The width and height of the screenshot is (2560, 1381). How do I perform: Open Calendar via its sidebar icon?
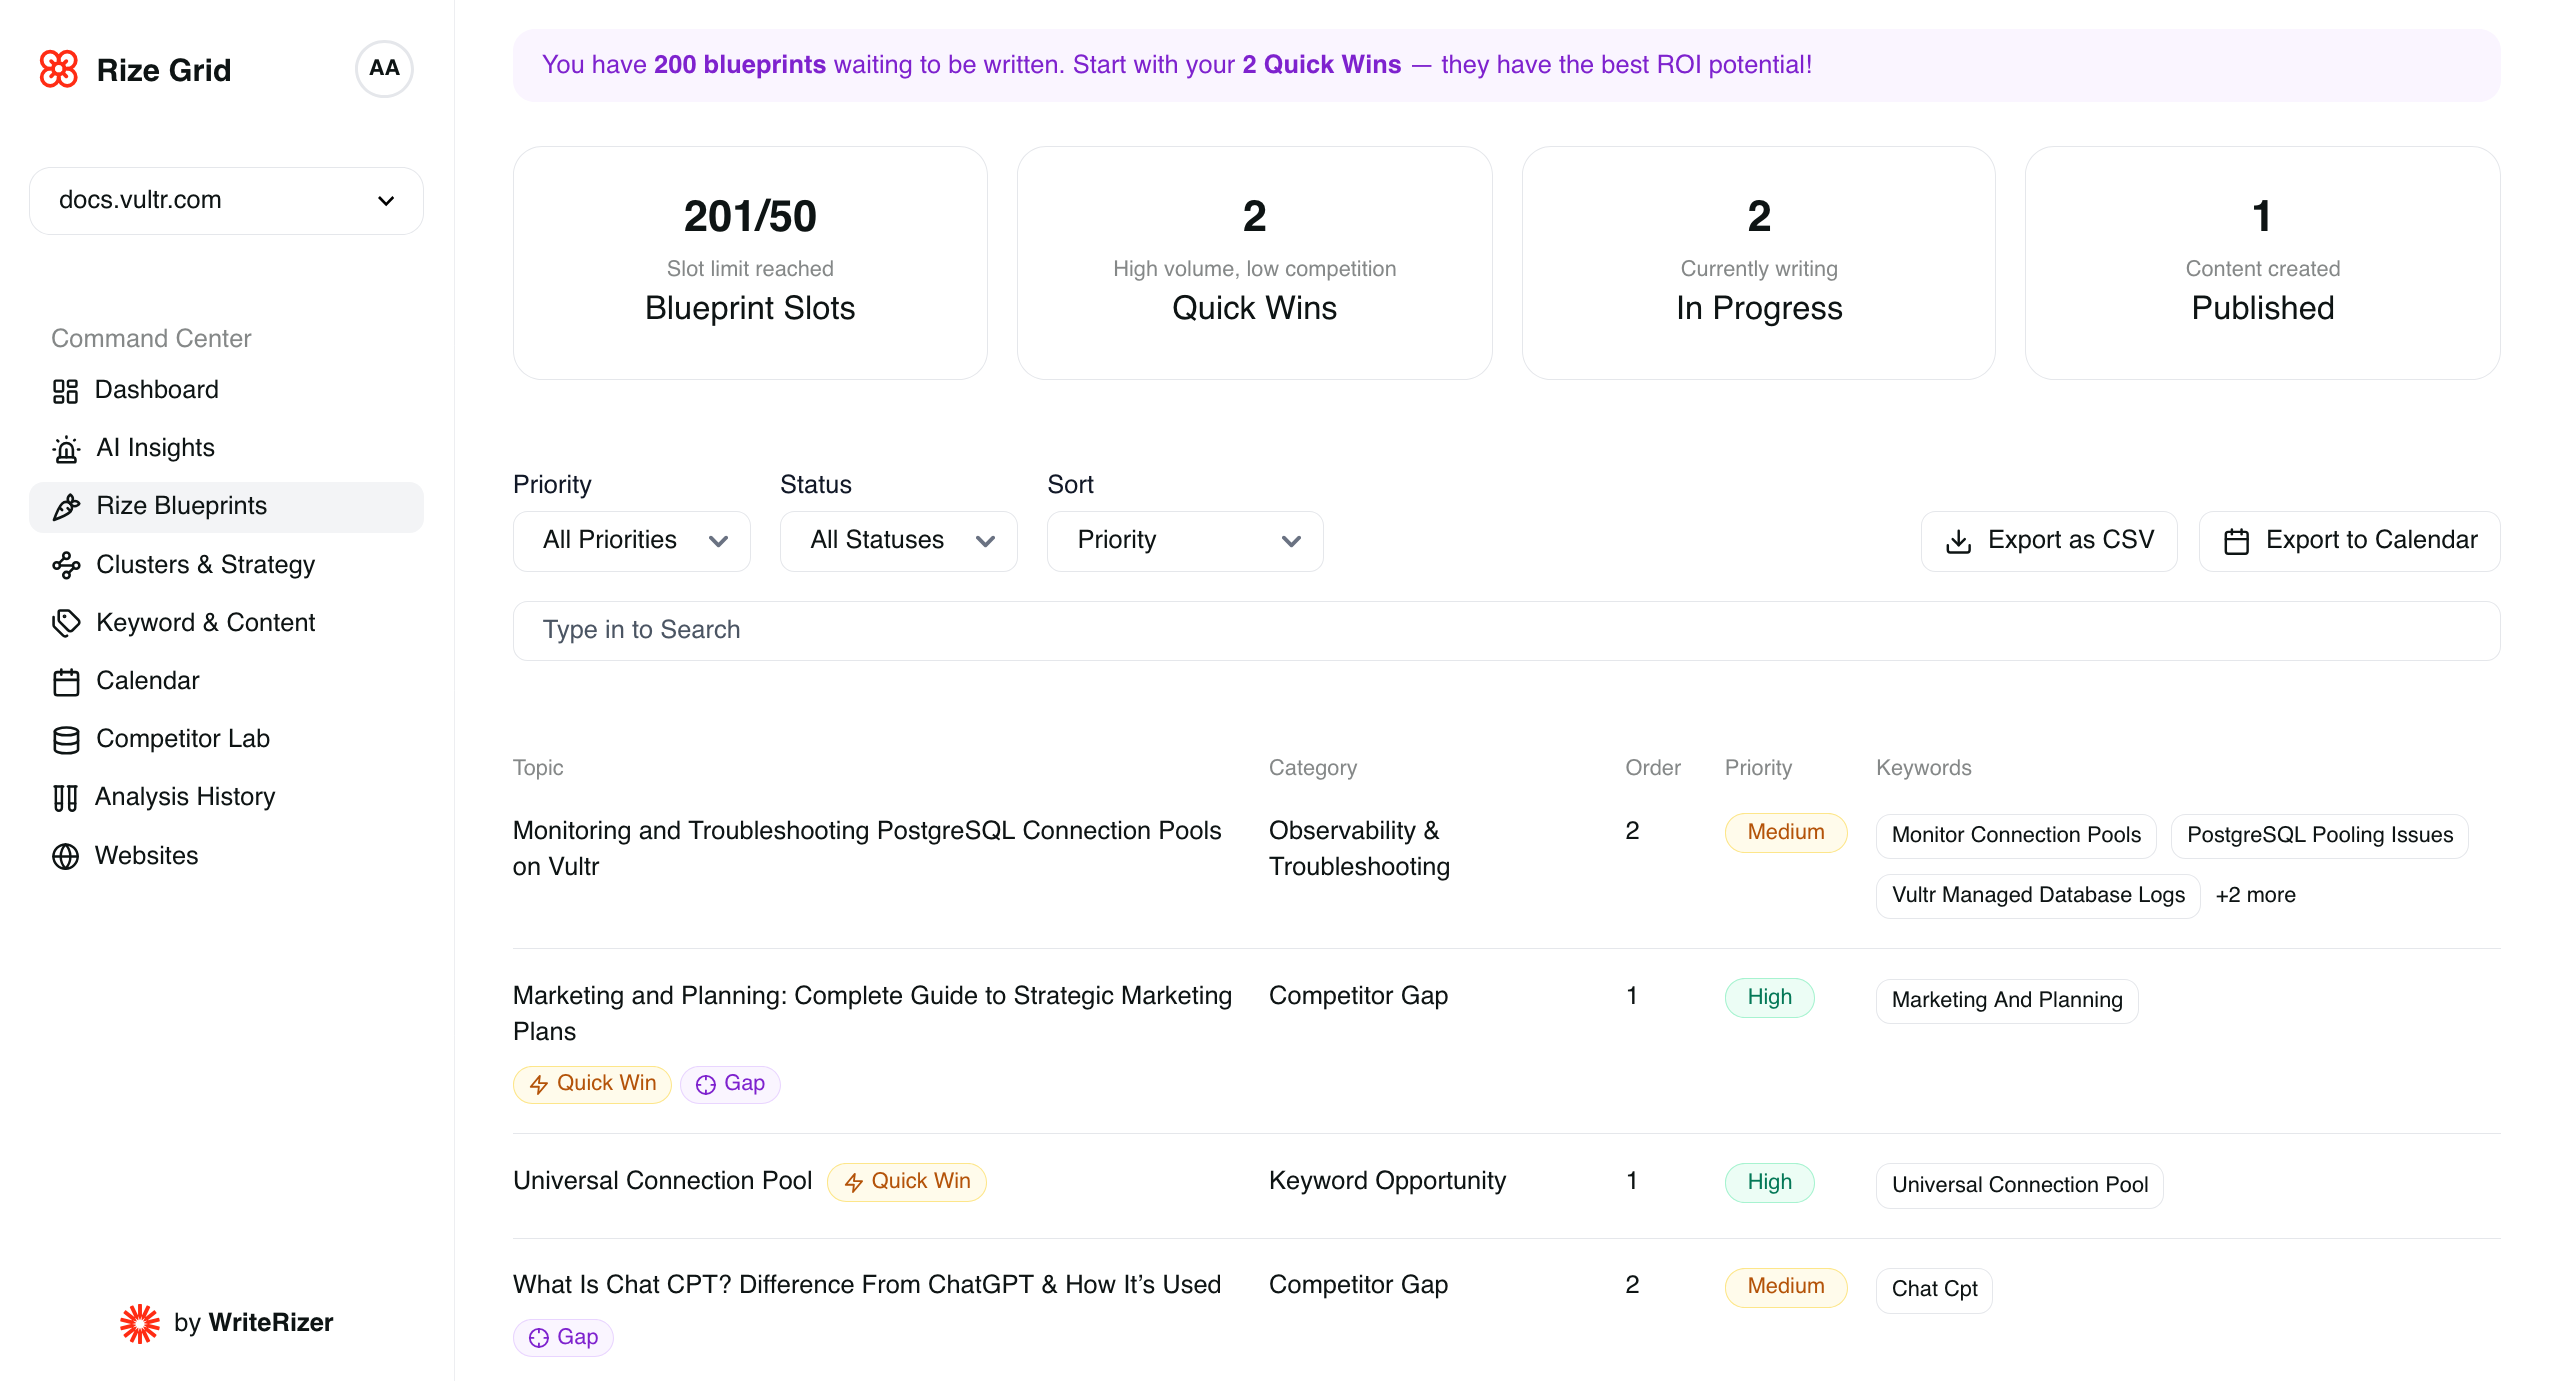click(x=66, y=680)
